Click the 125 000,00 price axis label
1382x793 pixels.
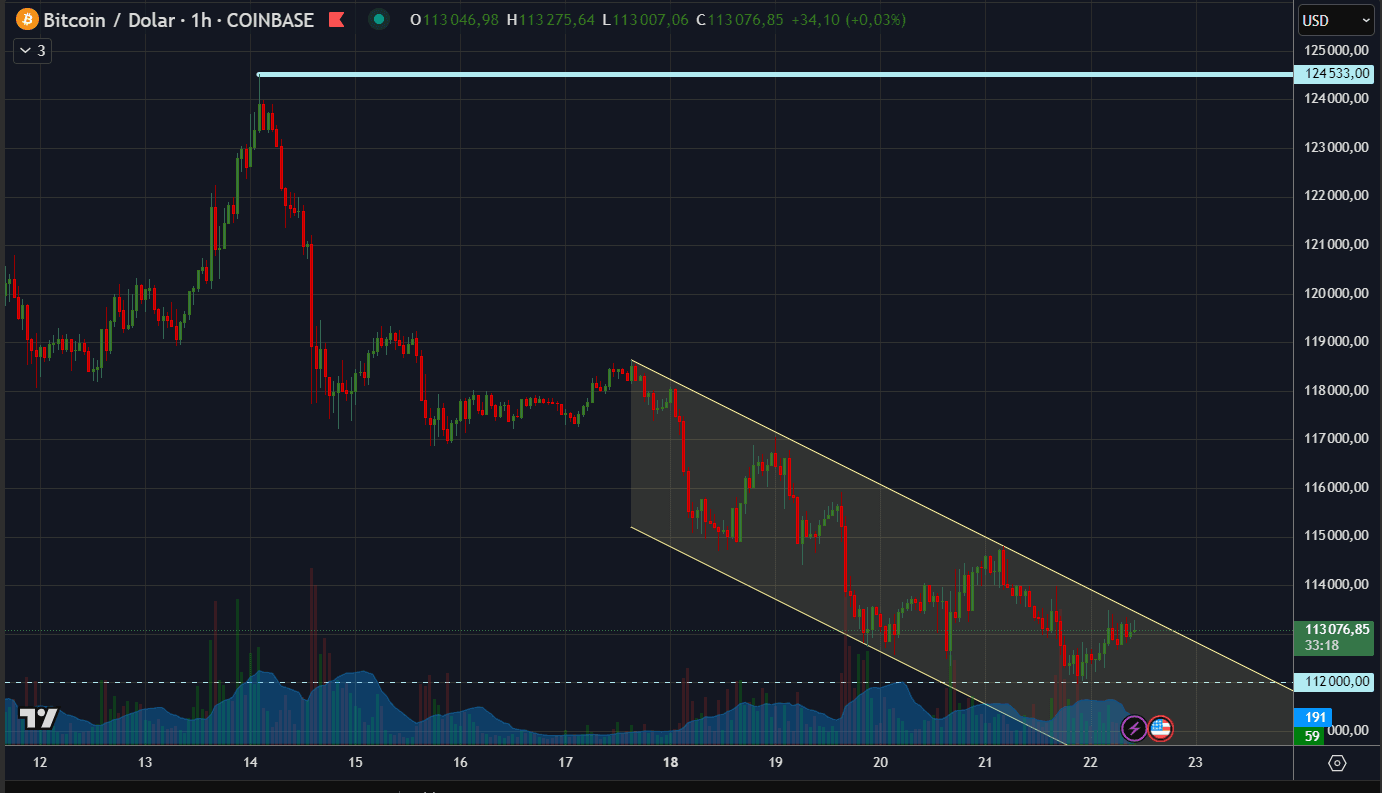[1334, 50]
